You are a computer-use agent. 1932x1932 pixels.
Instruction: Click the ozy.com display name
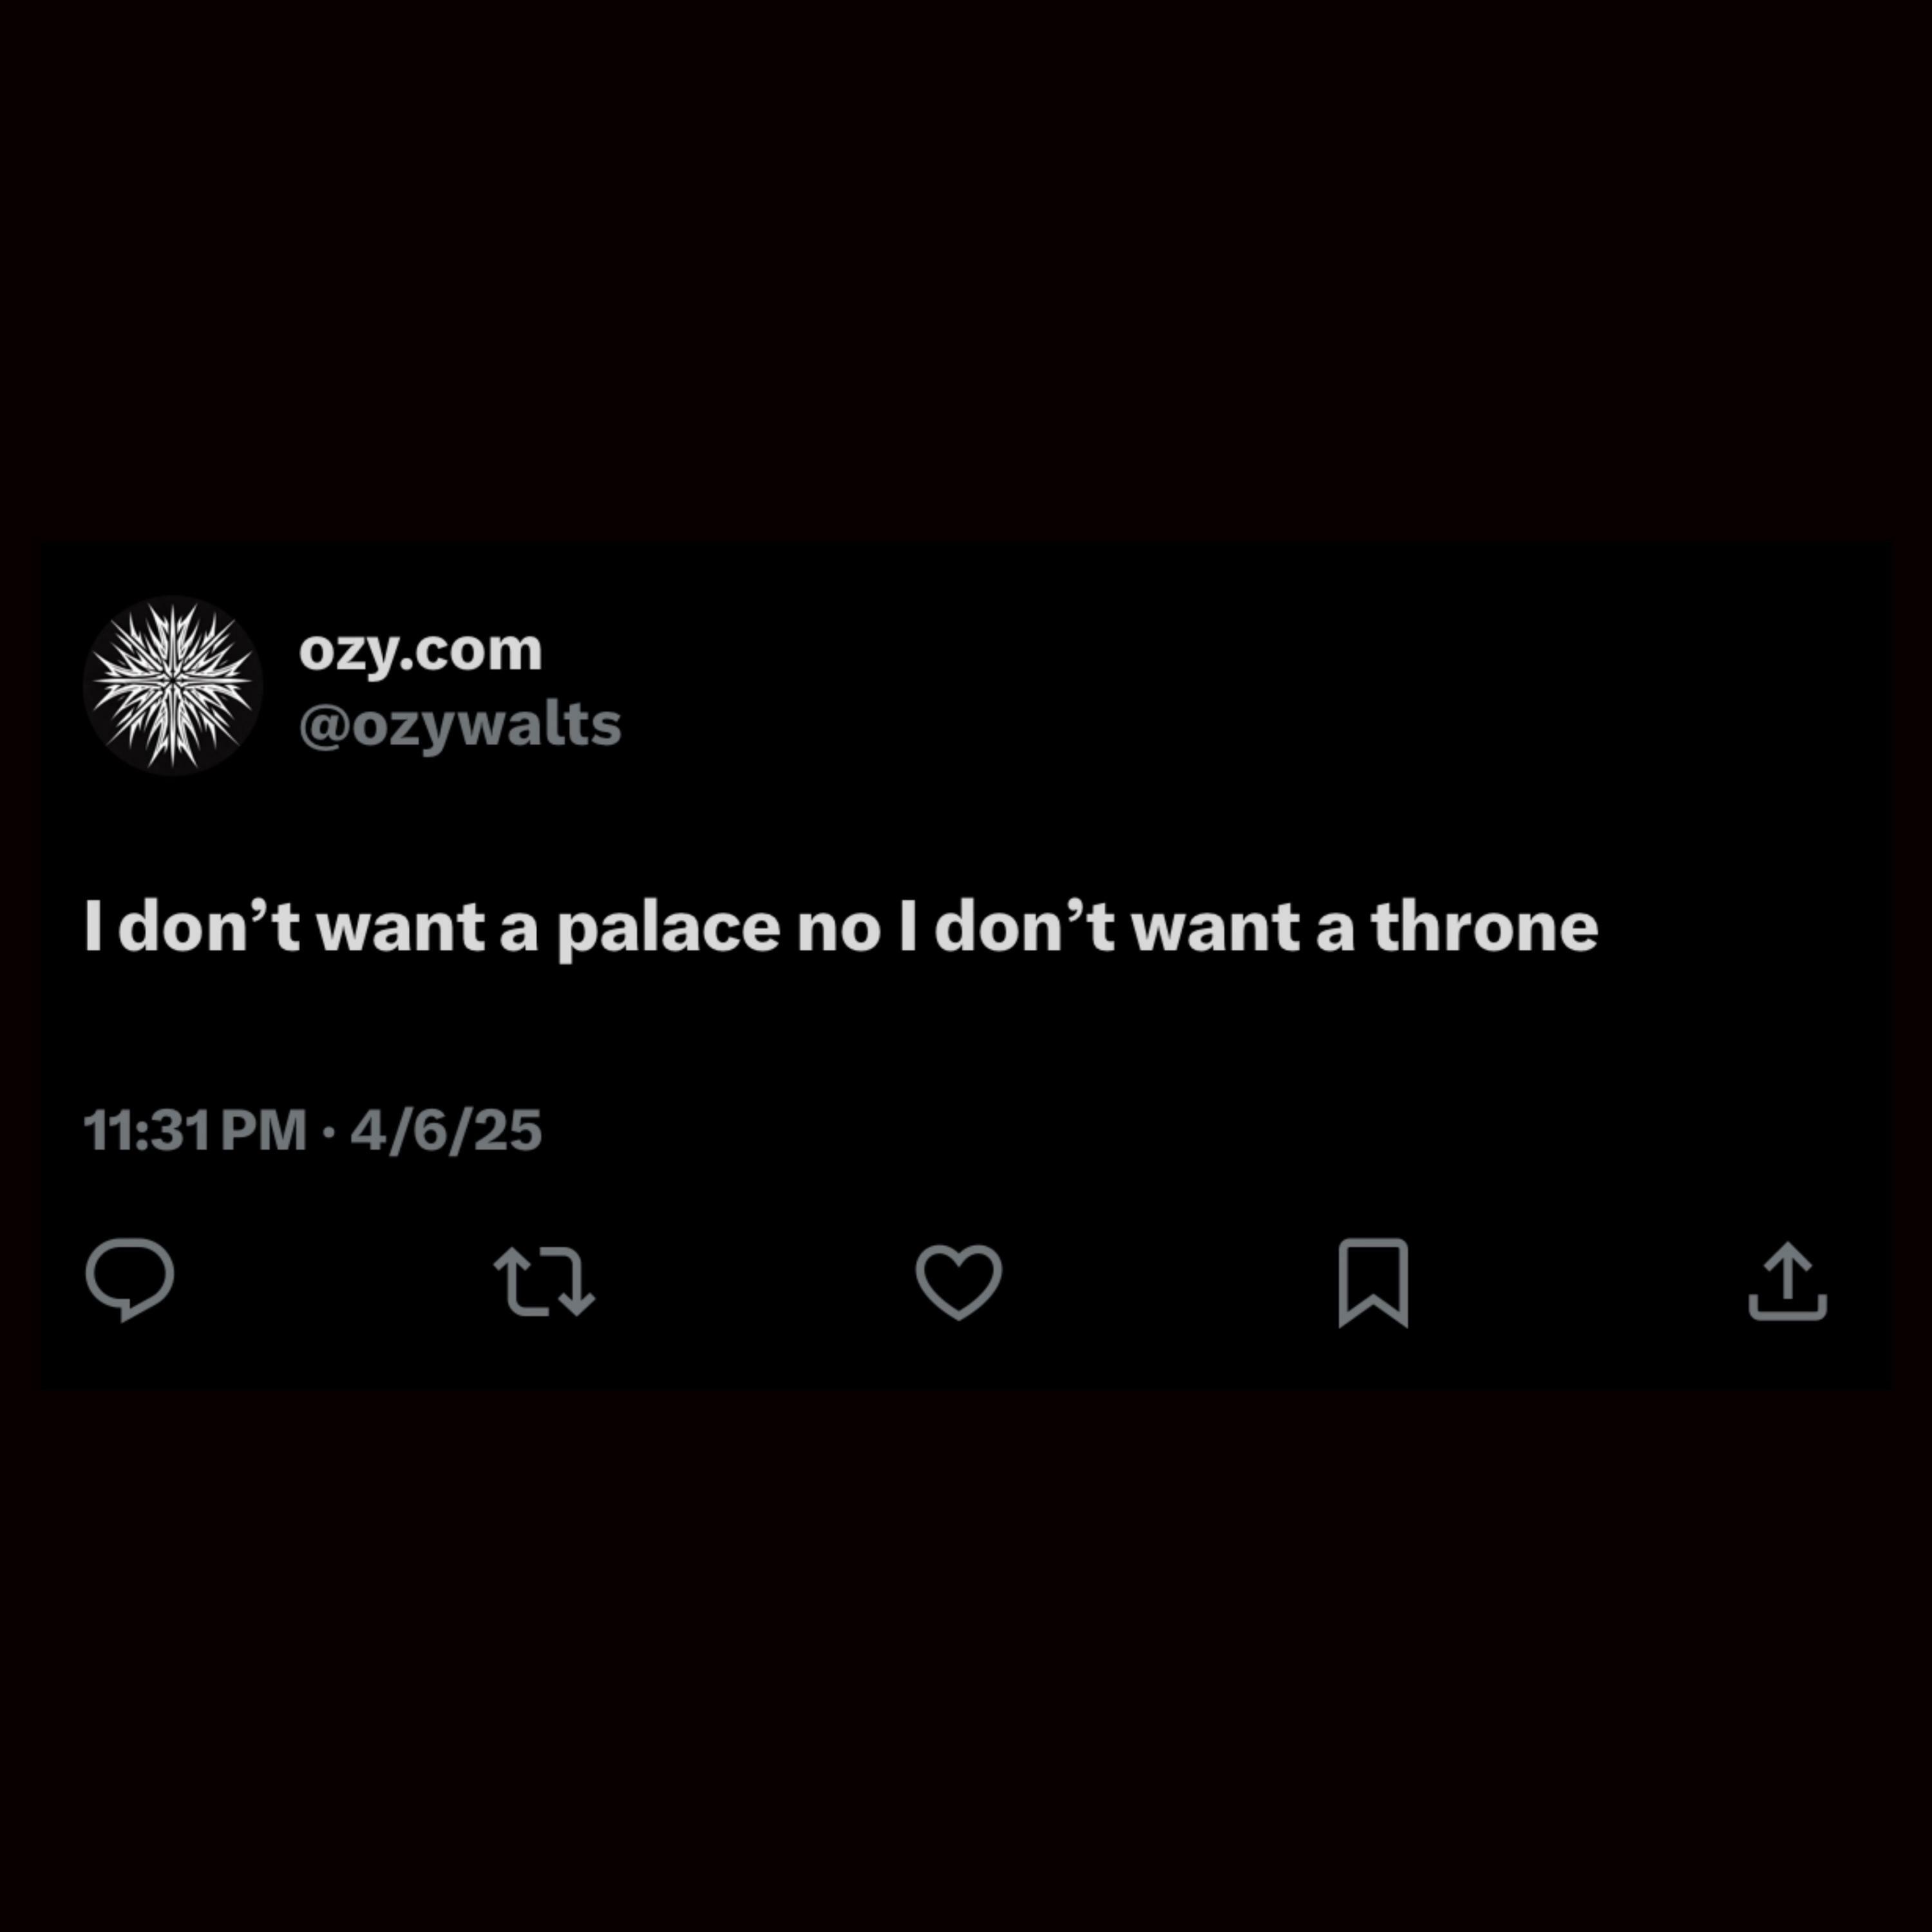coord(420,650)
